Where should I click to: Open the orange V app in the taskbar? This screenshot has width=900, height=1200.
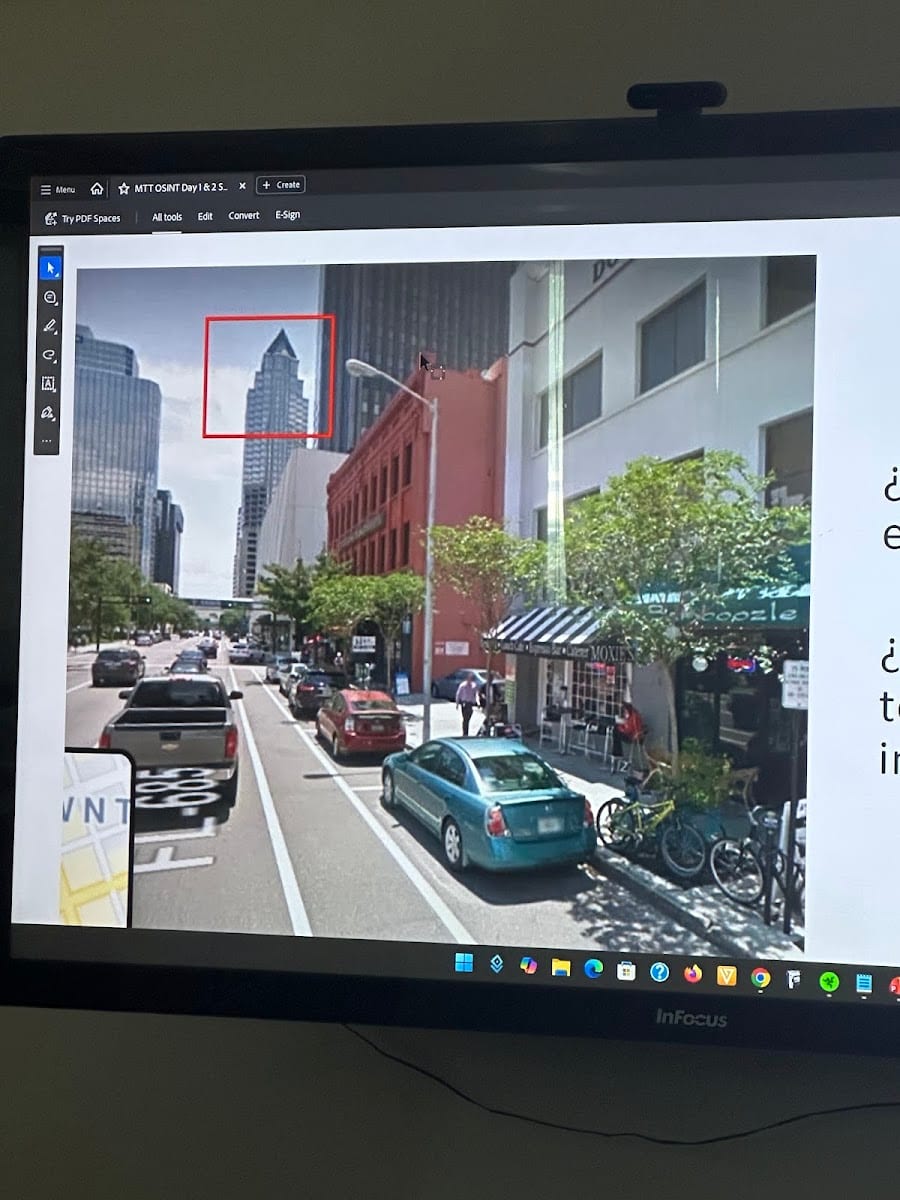click(x=727, y=975)
